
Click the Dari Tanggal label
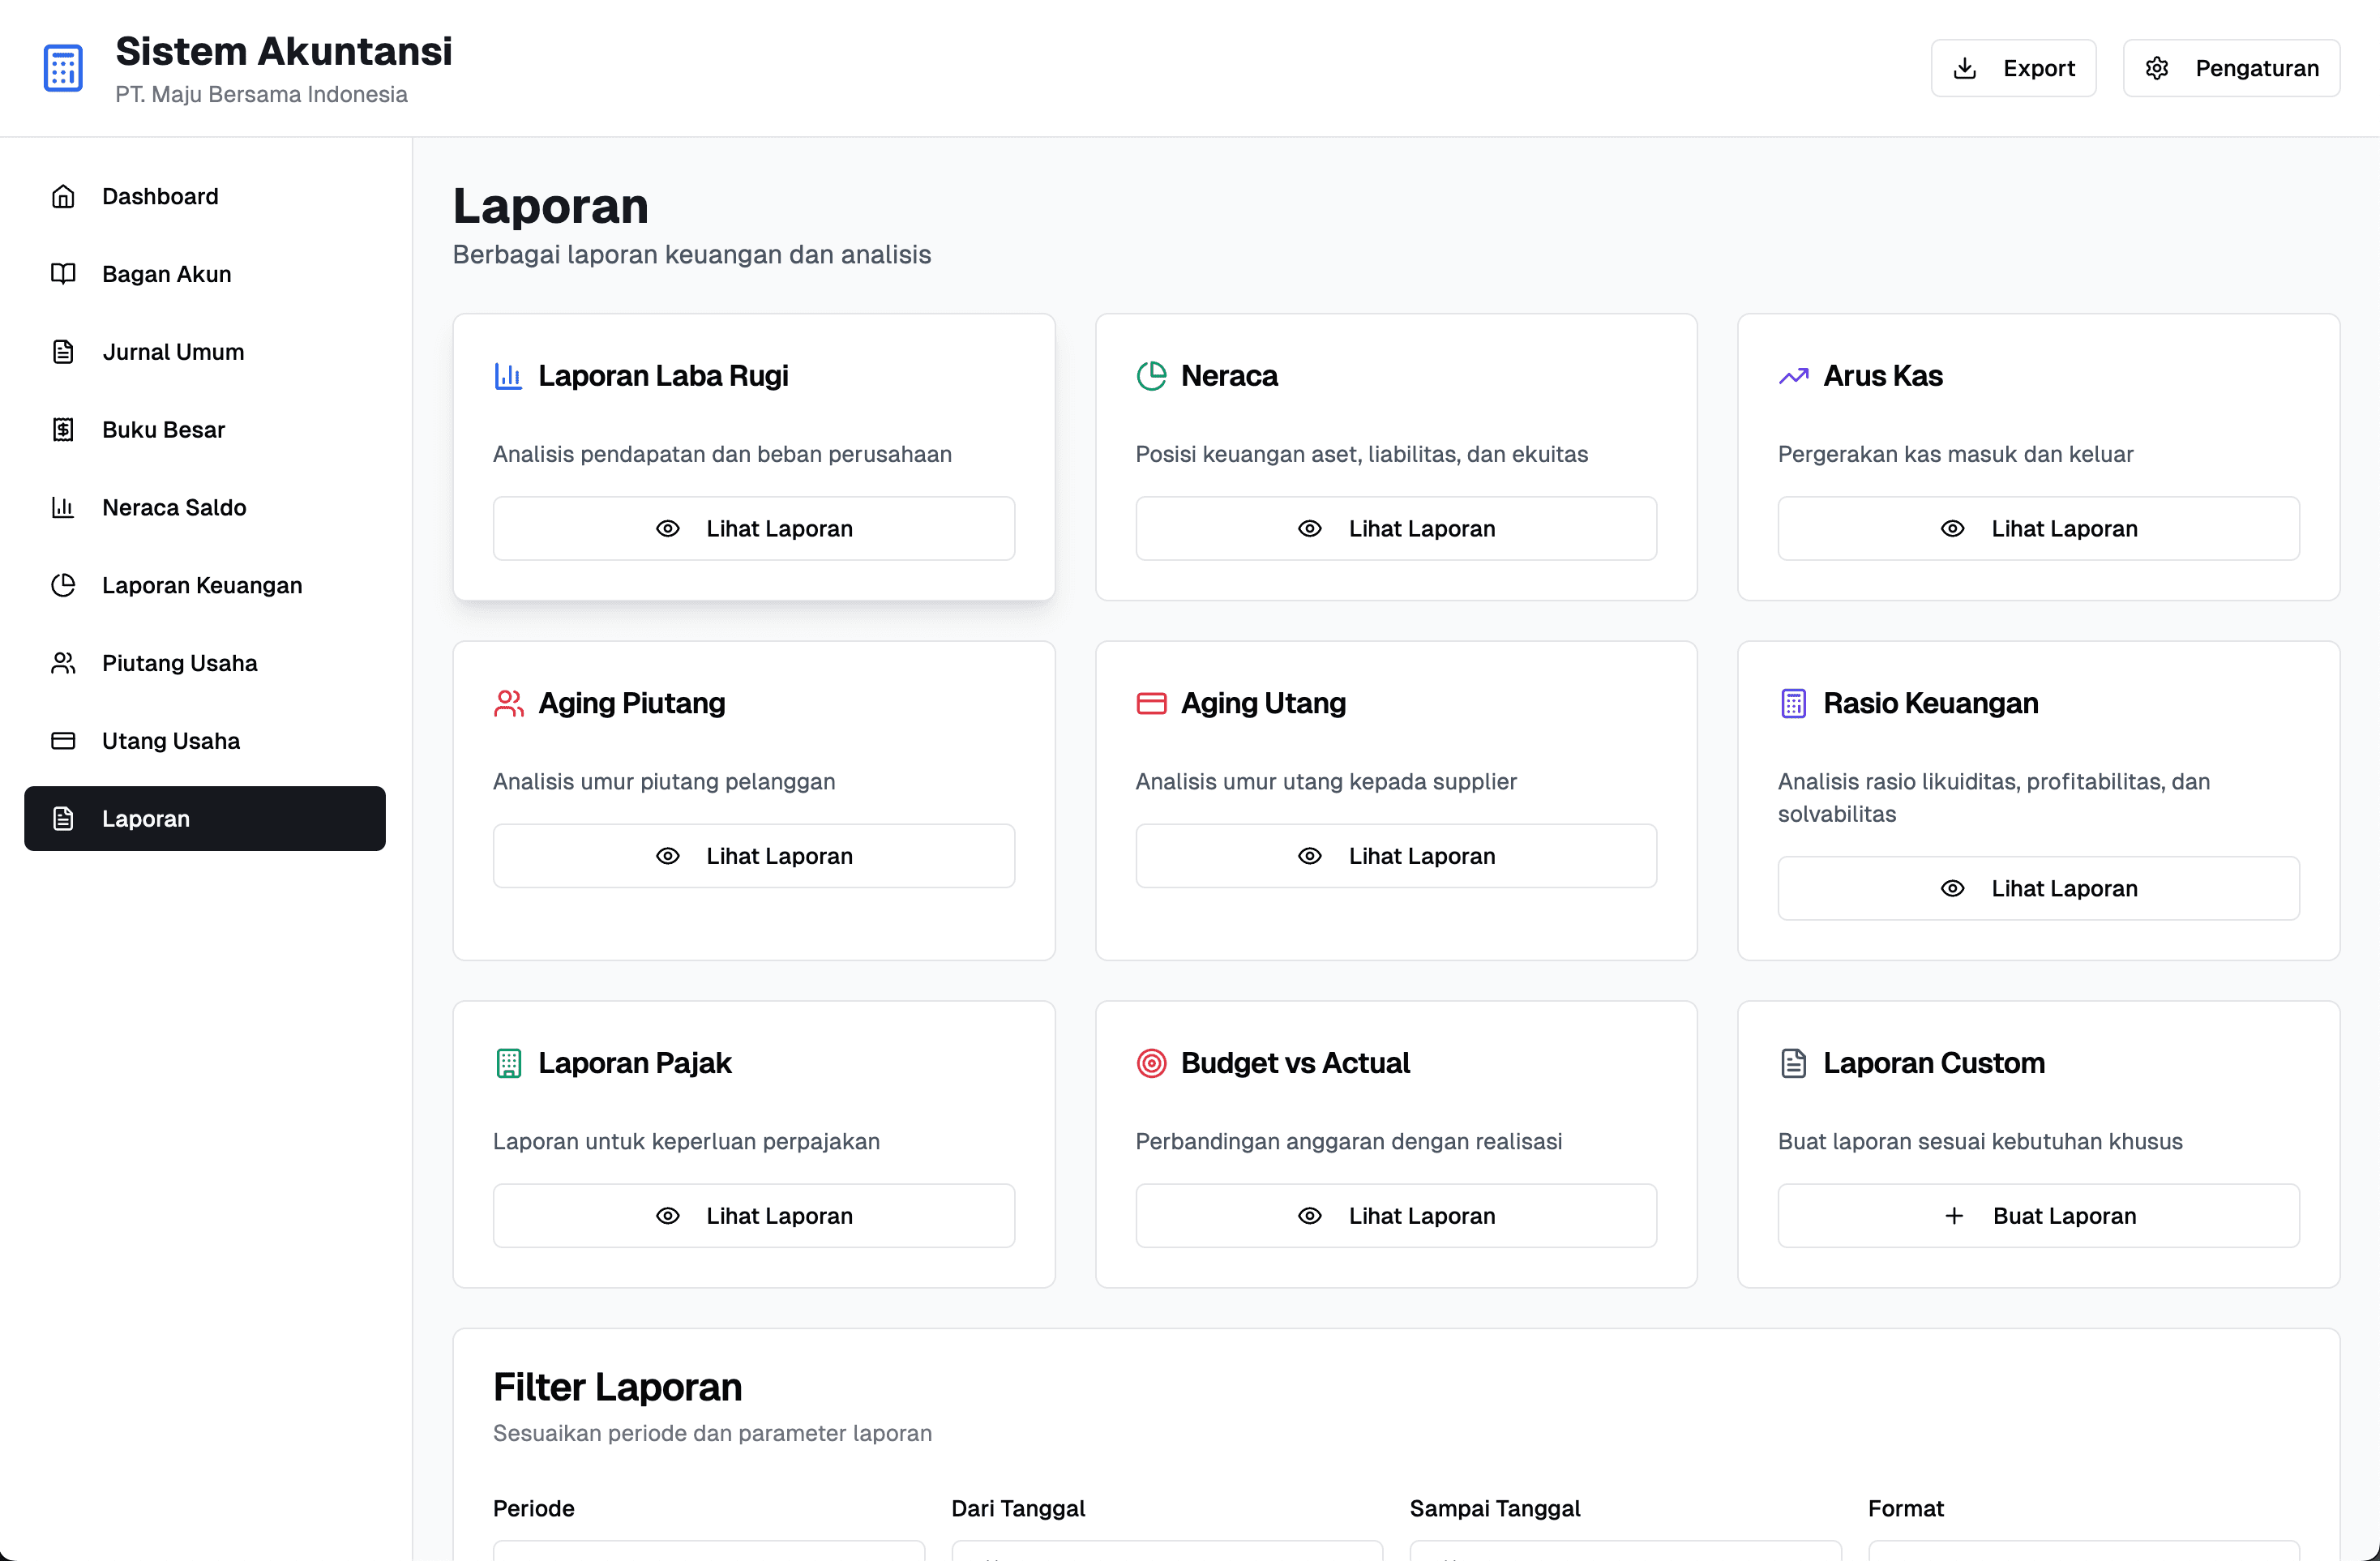(x=1018, y=1509)
